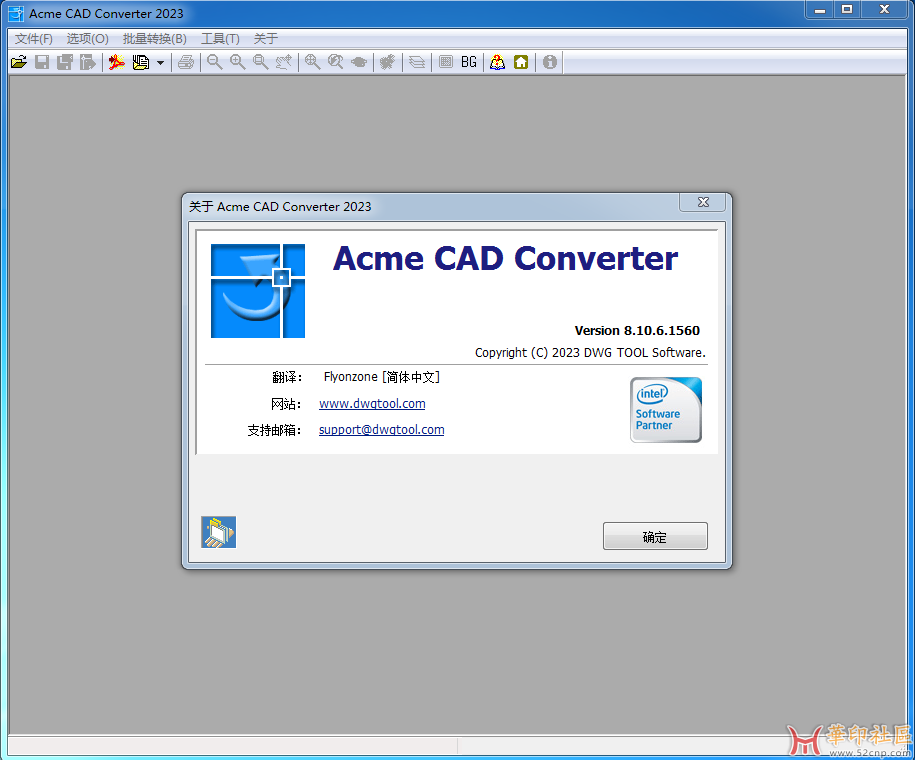This screenshot has height=760, width=915.
Task: Open the 文件(F) menu
Action: pos(34,39)
